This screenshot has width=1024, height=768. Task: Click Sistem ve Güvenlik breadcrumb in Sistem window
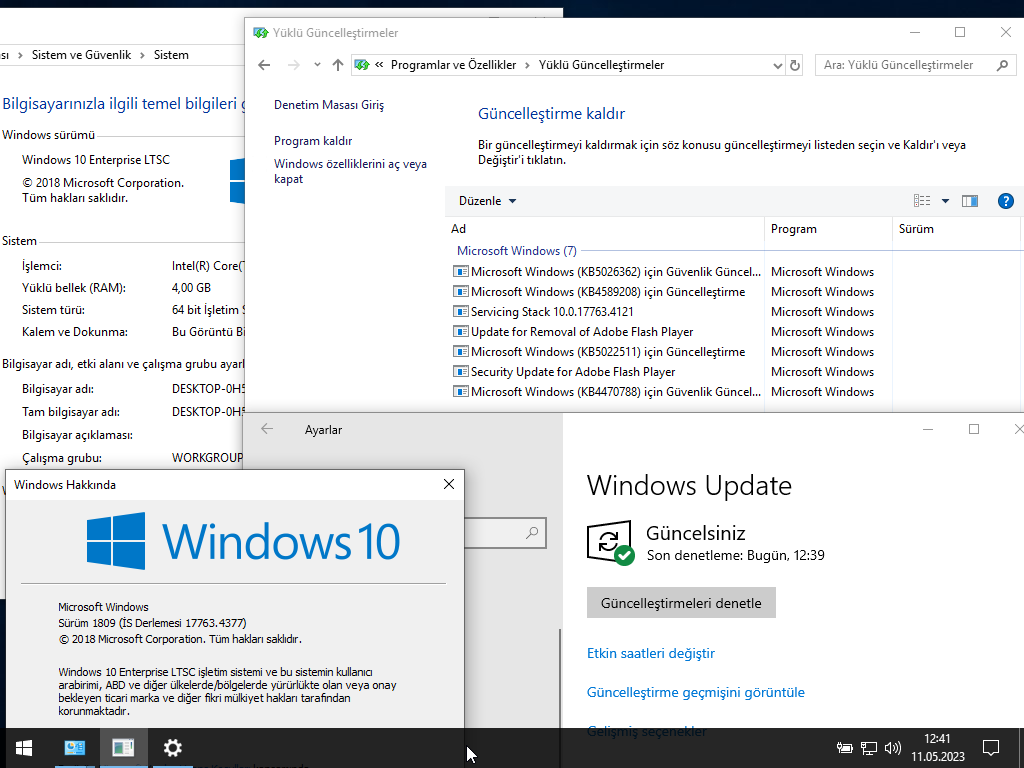pyautogui.click(x=82, y=55)
